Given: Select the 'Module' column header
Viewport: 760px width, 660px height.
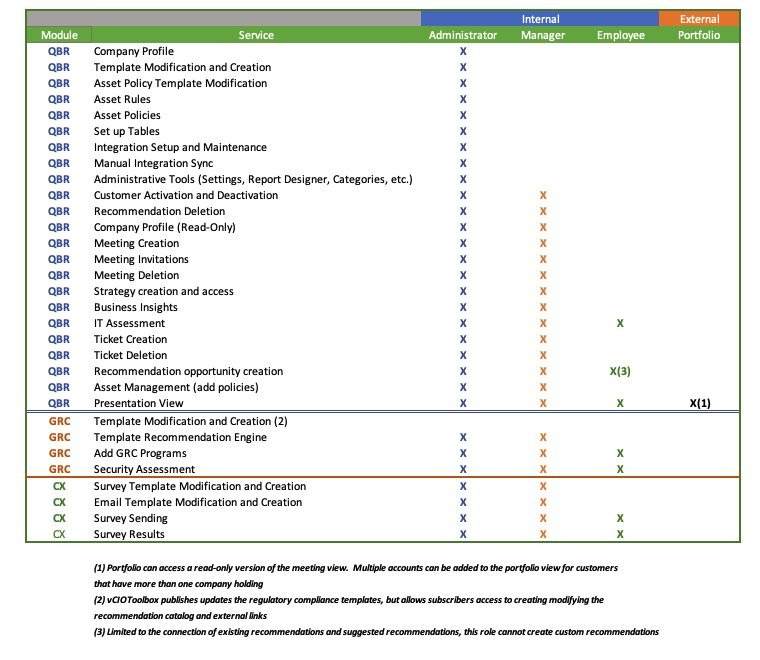Looking at the screenshot, I should tap(59, 35).
